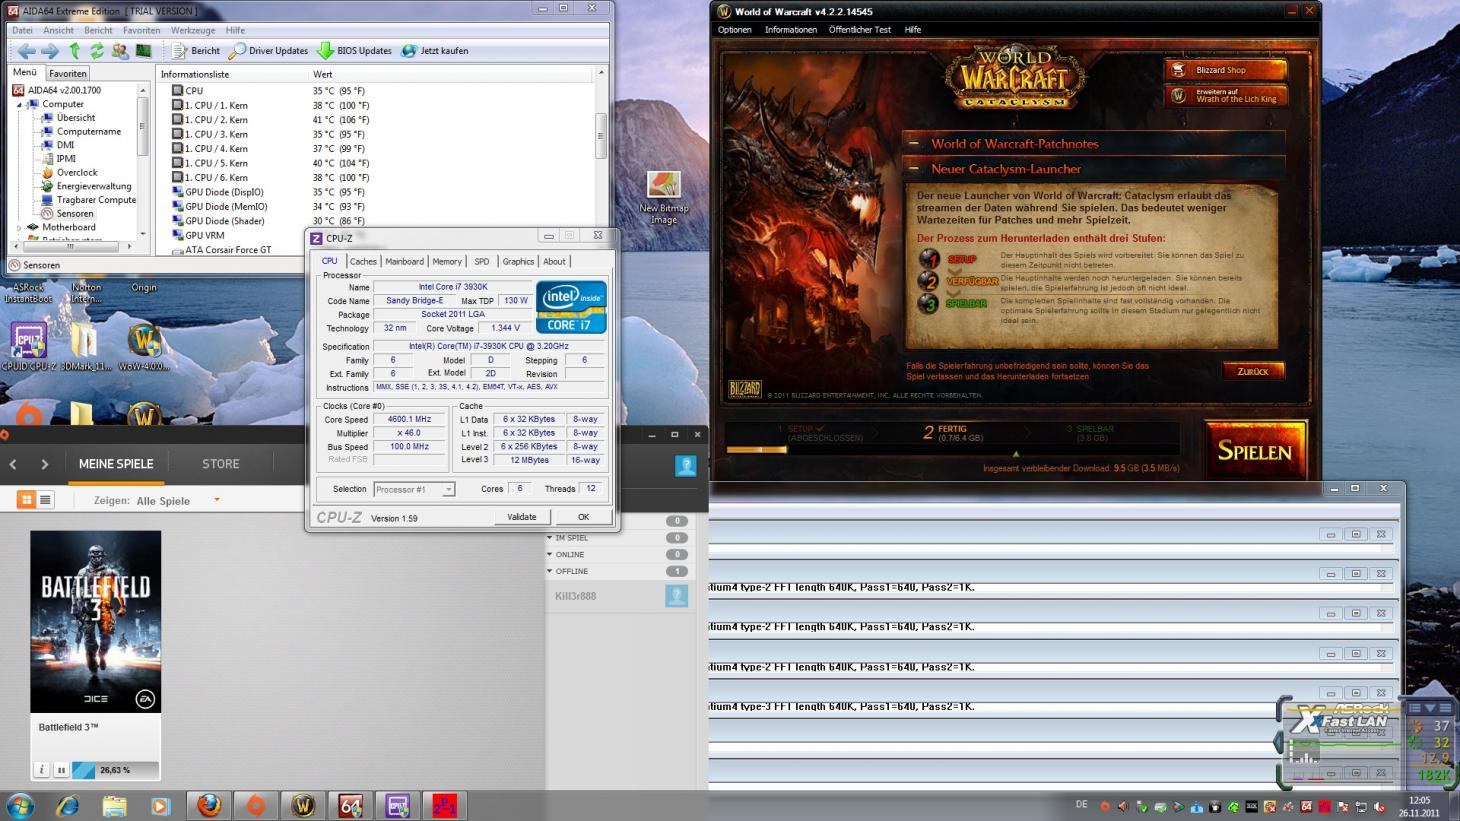This screenshot has height=821, width=1460.
Task: Open AIDA64 Datei menu
Action: pos(22,30)
